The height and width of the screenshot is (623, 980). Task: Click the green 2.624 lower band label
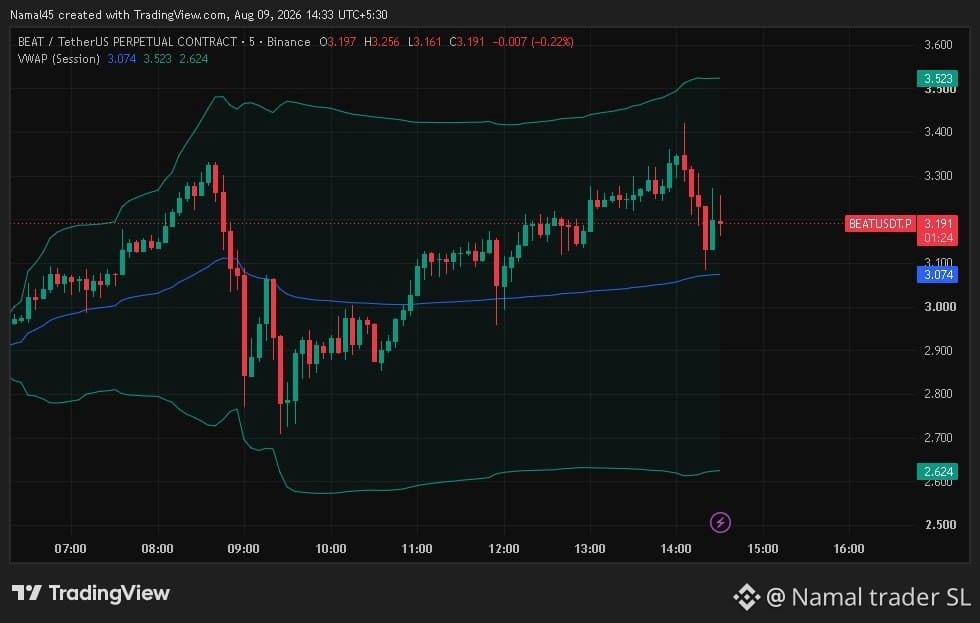point(938,471)
